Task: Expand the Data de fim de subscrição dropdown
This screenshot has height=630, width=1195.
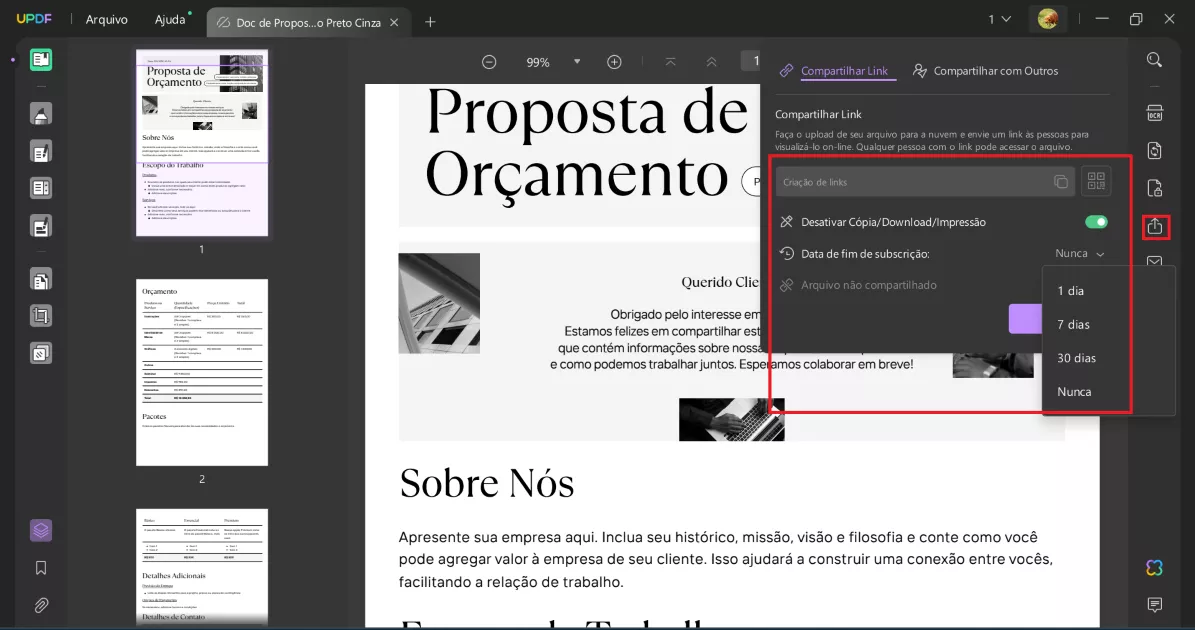Action: click(1080, 253)
